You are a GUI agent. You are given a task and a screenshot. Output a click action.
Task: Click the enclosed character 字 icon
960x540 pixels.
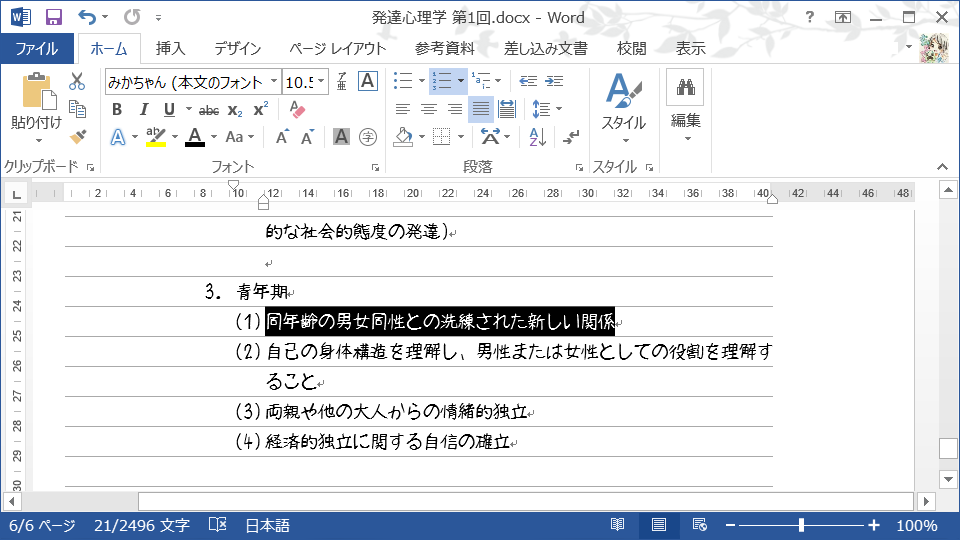368,136
